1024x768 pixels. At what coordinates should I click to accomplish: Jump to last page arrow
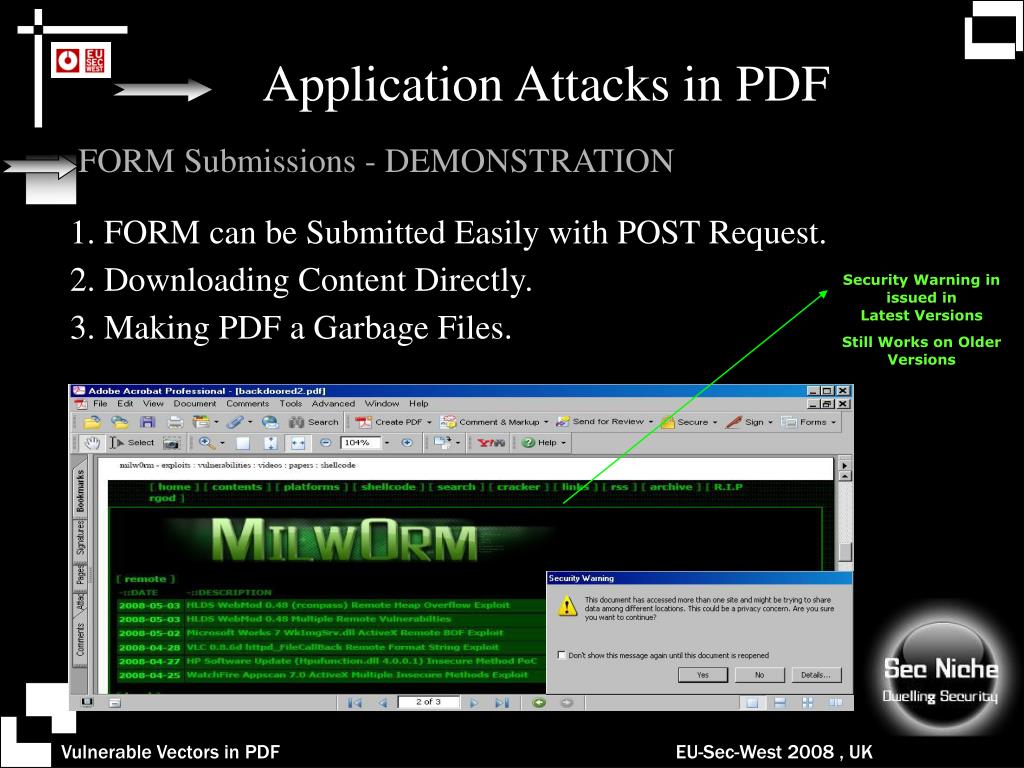point(502,703)
